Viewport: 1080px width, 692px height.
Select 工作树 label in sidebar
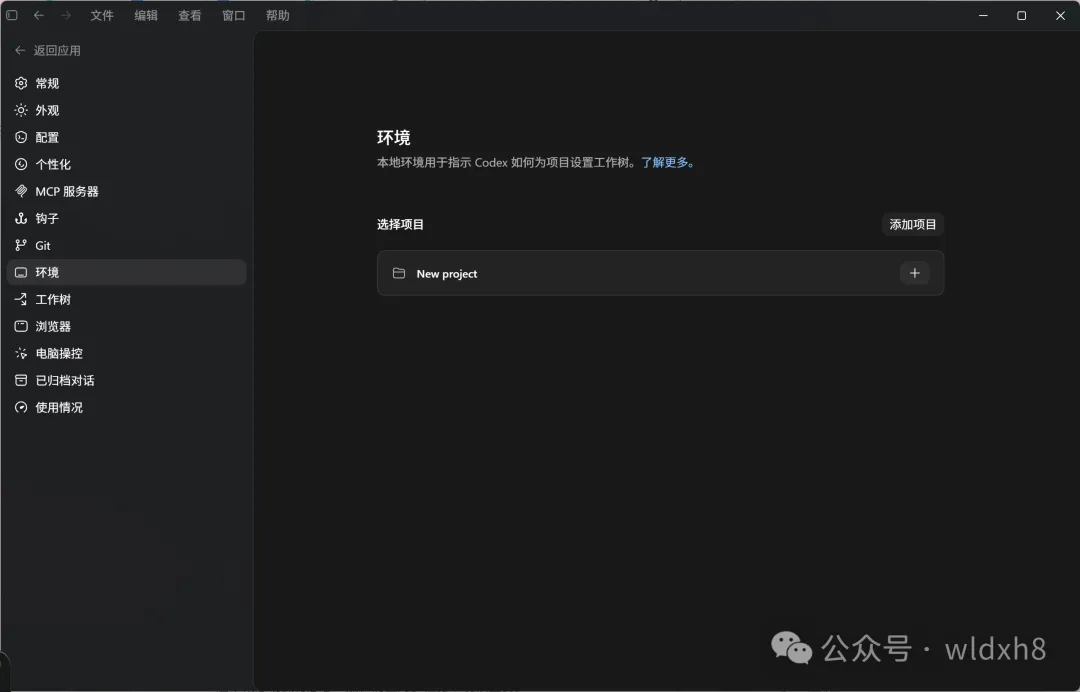point(53,299)
